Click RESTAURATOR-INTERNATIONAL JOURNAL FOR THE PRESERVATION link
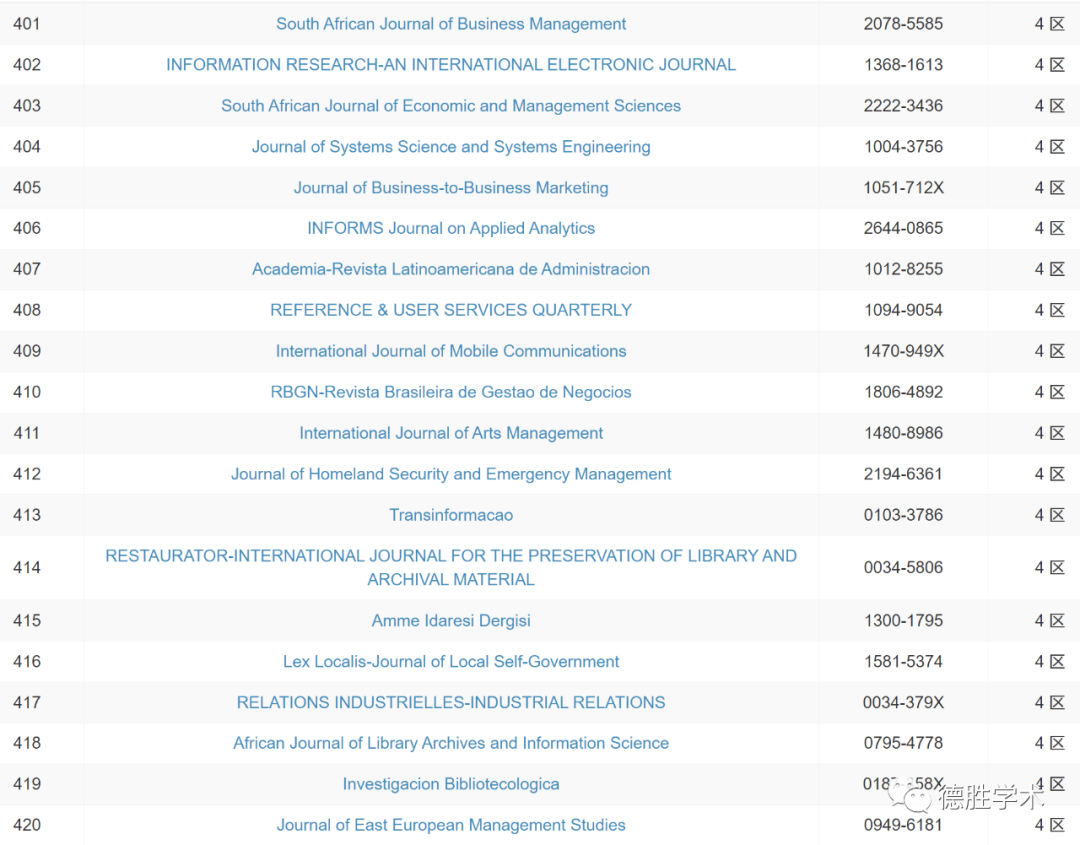 [450, 567]
